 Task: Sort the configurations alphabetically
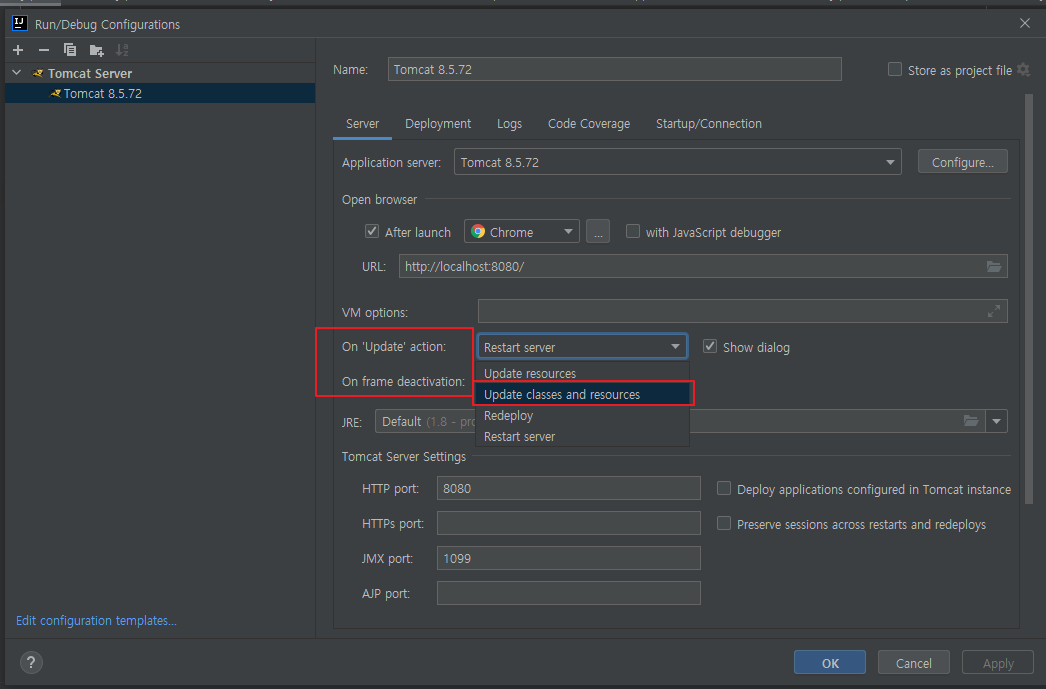122,50
